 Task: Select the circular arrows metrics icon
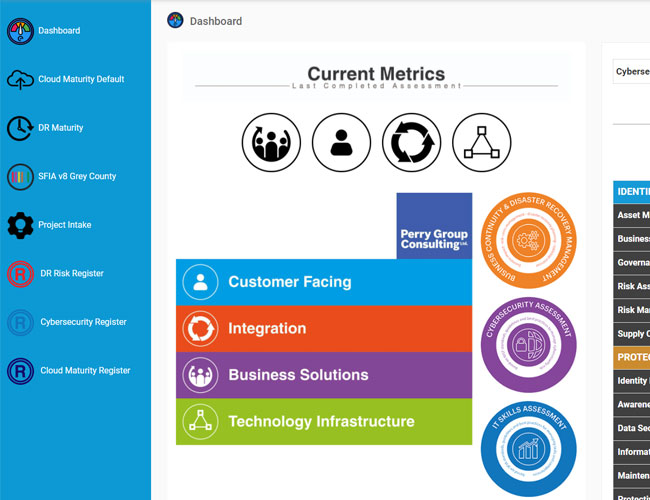coord(411,142)
